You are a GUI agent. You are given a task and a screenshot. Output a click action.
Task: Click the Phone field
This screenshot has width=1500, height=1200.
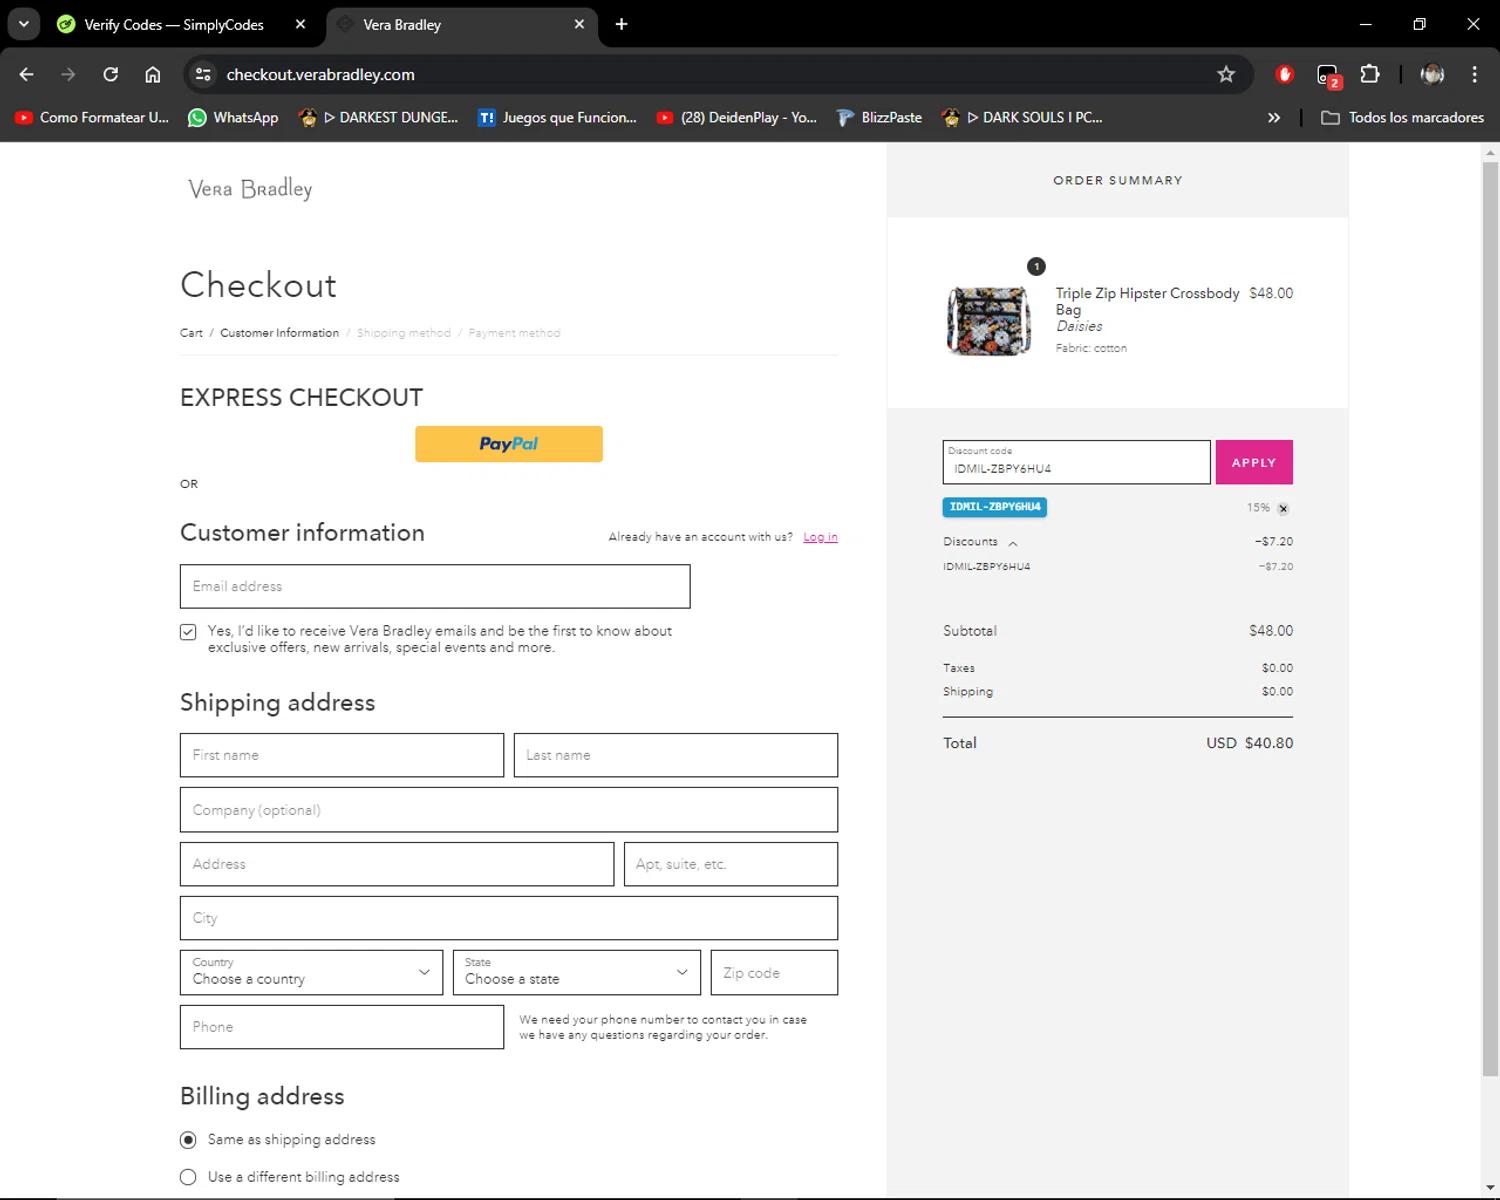342,1027
